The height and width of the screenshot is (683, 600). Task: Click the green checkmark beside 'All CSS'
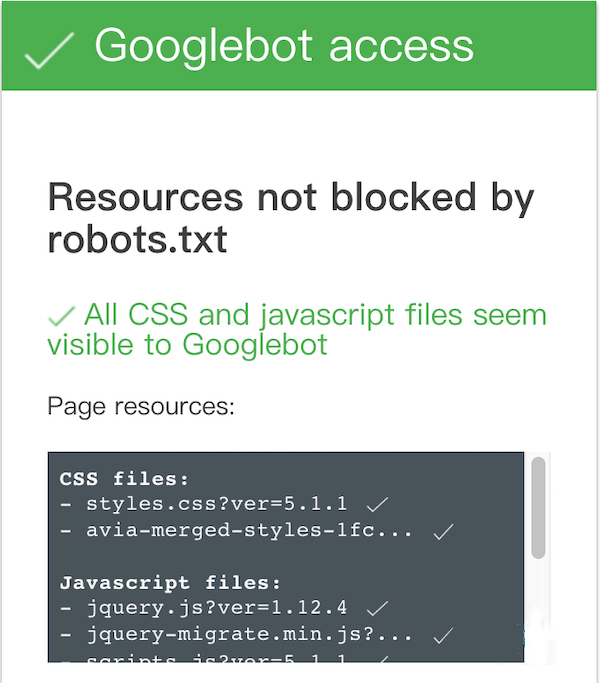click(x=61, y=316)
